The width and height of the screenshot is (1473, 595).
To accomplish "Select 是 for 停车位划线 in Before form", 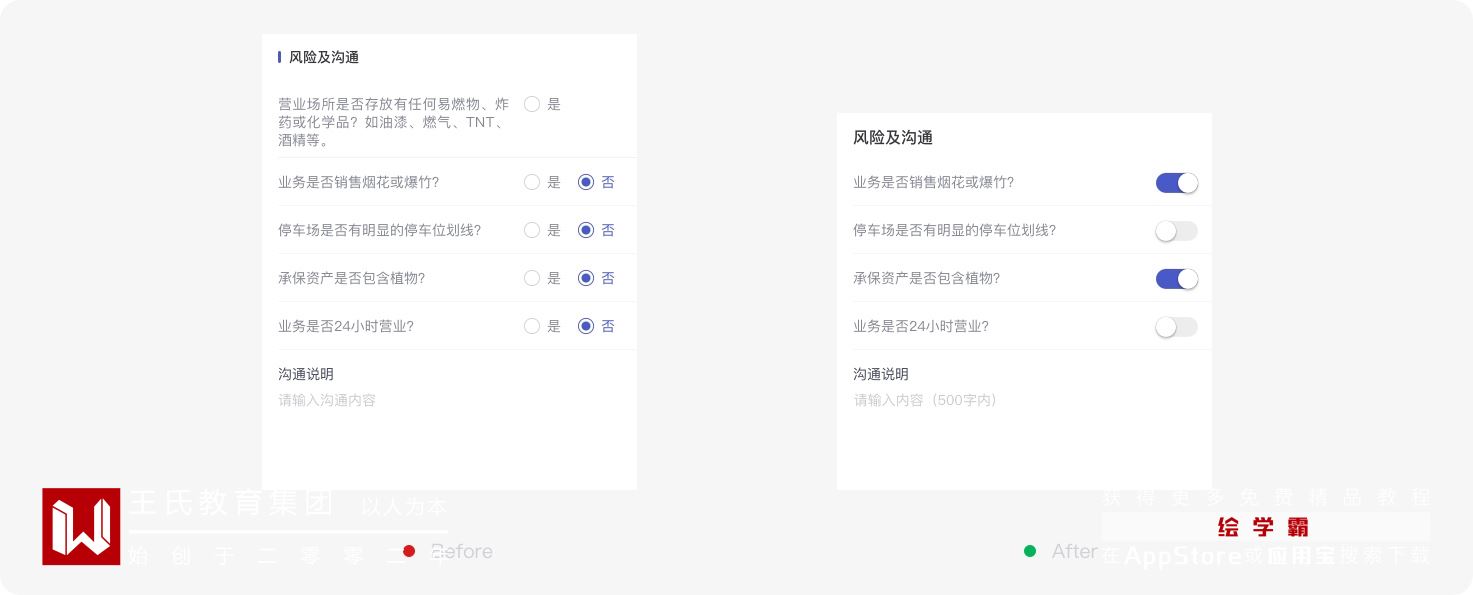I will point(532,230).
